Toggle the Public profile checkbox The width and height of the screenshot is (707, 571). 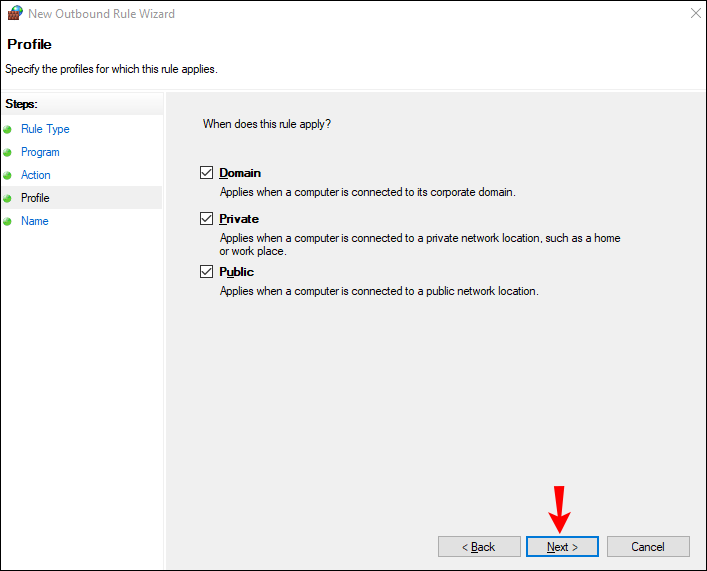[x=207, y=272]
